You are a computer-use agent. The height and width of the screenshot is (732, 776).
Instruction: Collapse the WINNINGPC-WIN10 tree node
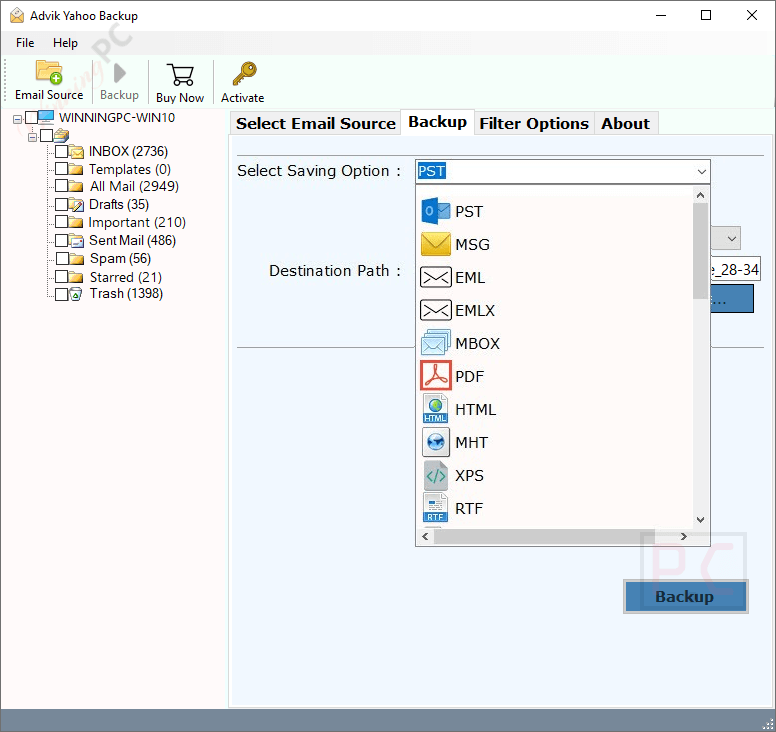(x=17, y=119)
